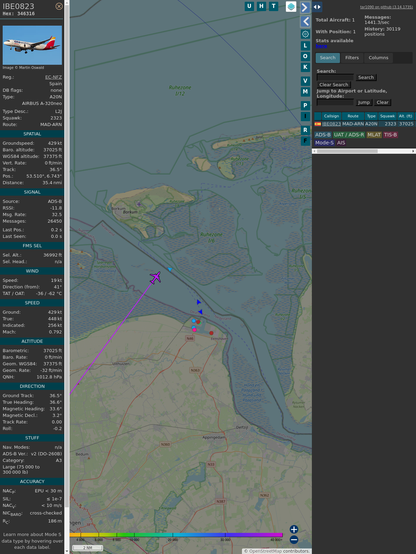Click the Jump button
The width and height of the screenshot is (416, 554).
(x=364, y=102)
